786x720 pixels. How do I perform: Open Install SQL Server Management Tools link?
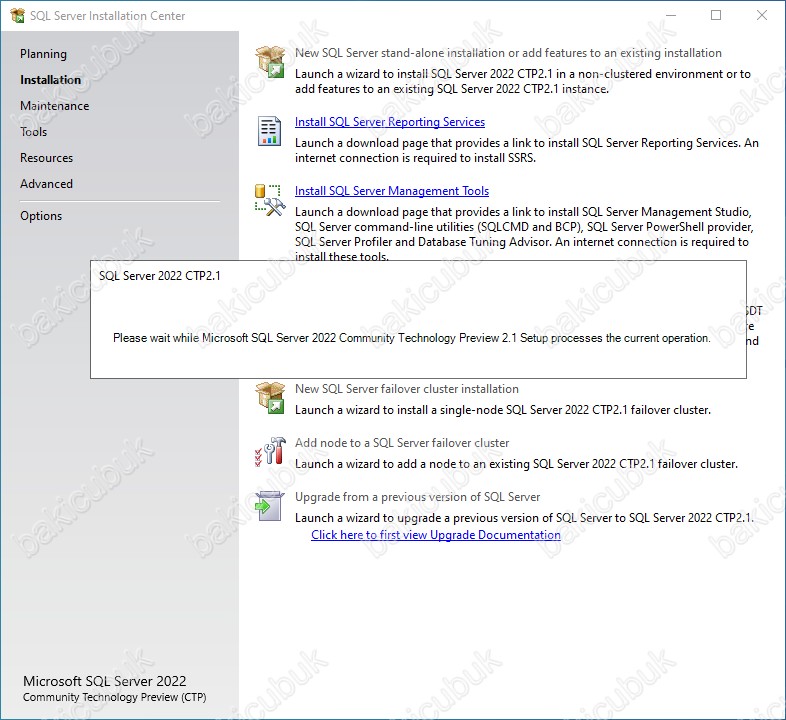click(x=392, y=191)
